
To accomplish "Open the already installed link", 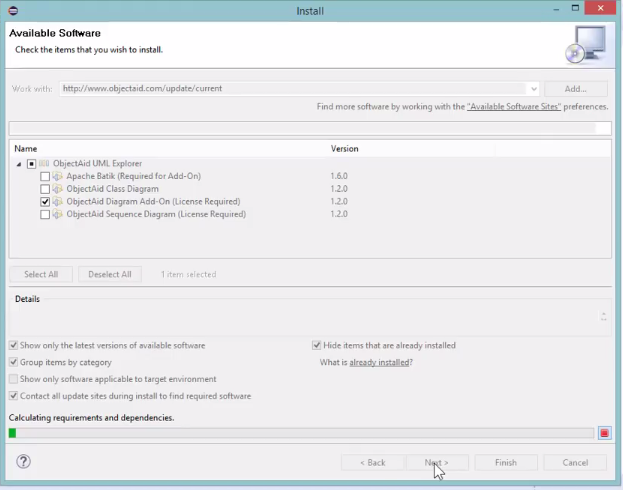I will coord(379,362).
